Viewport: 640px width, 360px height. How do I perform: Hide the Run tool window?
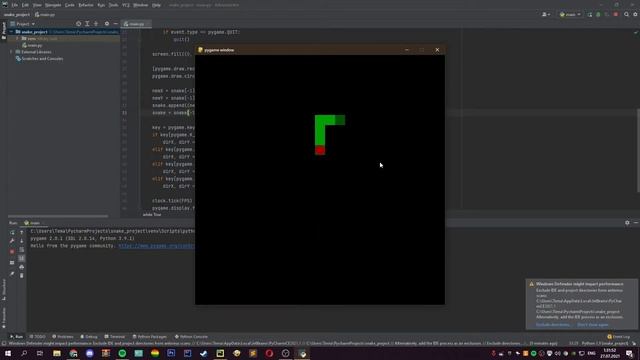(636, 223)
